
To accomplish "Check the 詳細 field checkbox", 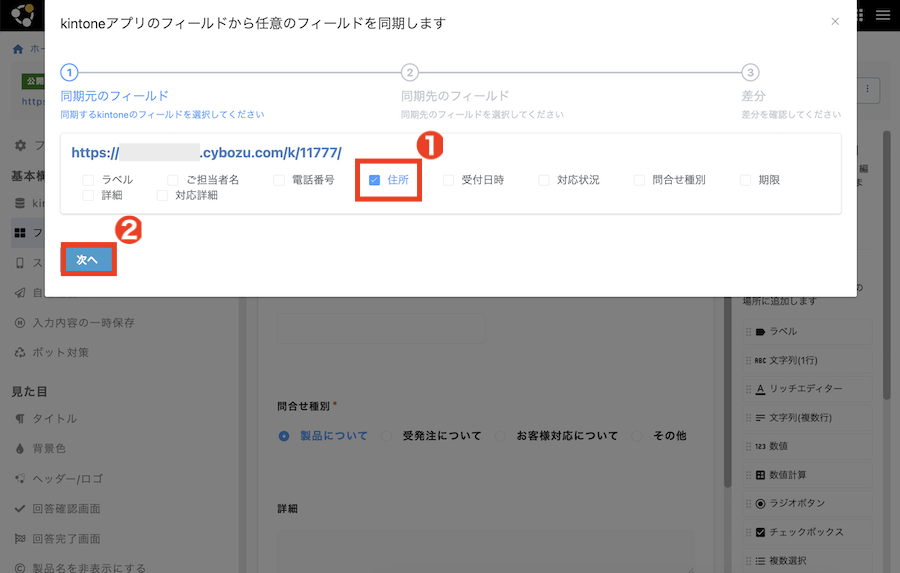I will coord(88,196).
